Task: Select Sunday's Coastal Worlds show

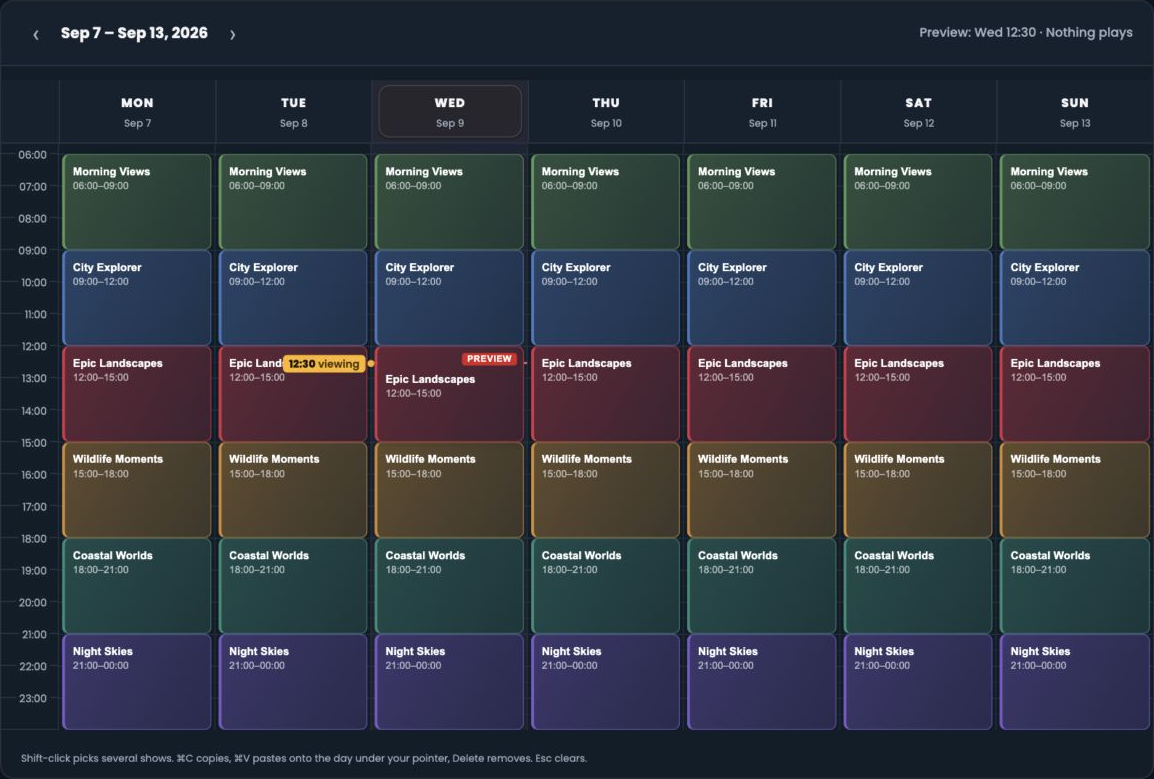Action: 1075,586
